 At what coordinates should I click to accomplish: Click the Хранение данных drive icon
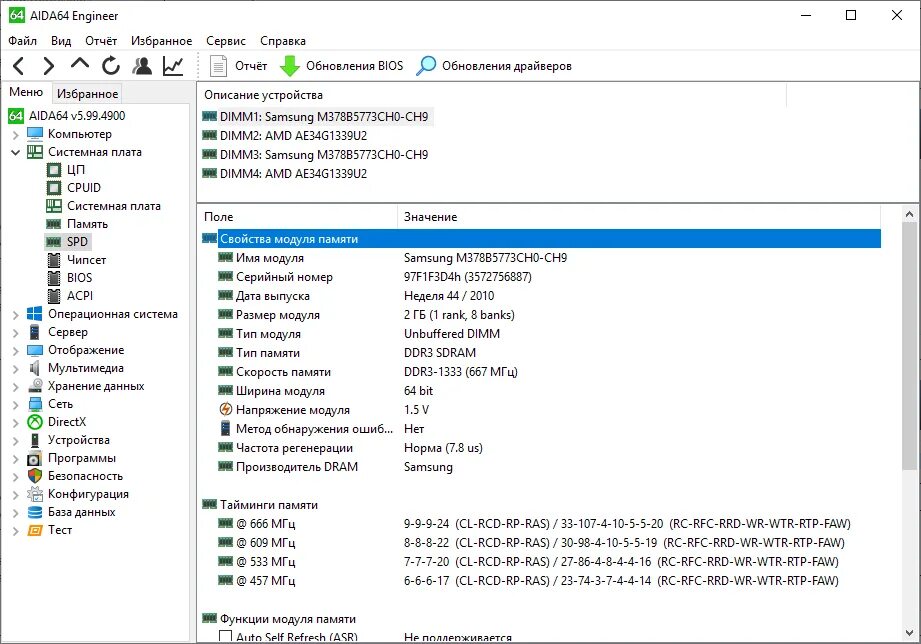pyautogui.click(x=35, y=386)
